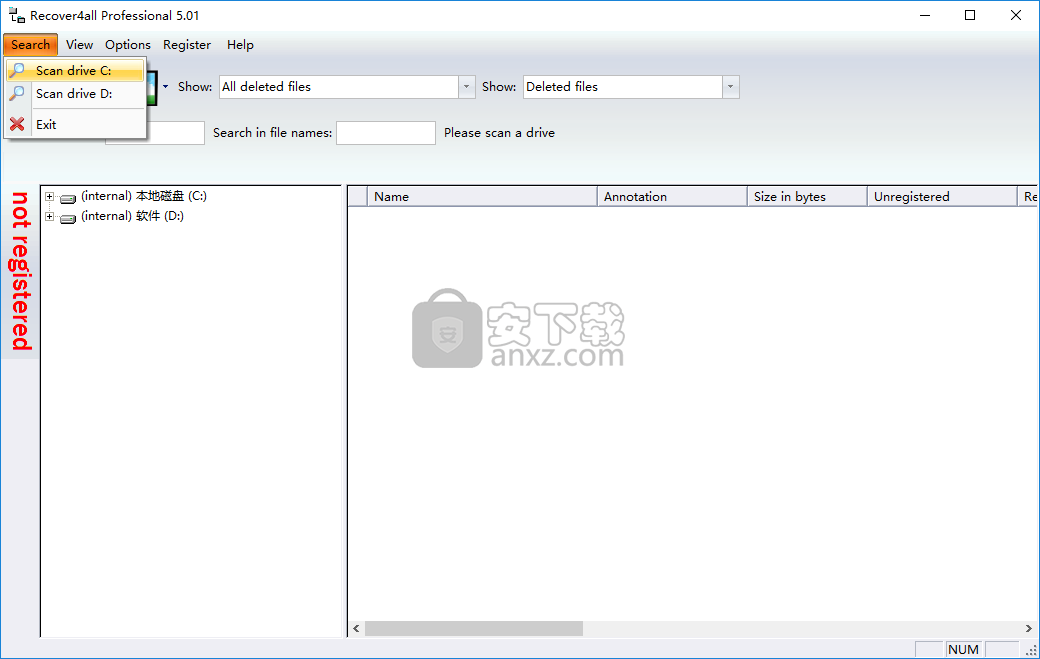Open the Deleted files dropdown
Screen dimensions: 1040x659
click(x=730, y=87)
